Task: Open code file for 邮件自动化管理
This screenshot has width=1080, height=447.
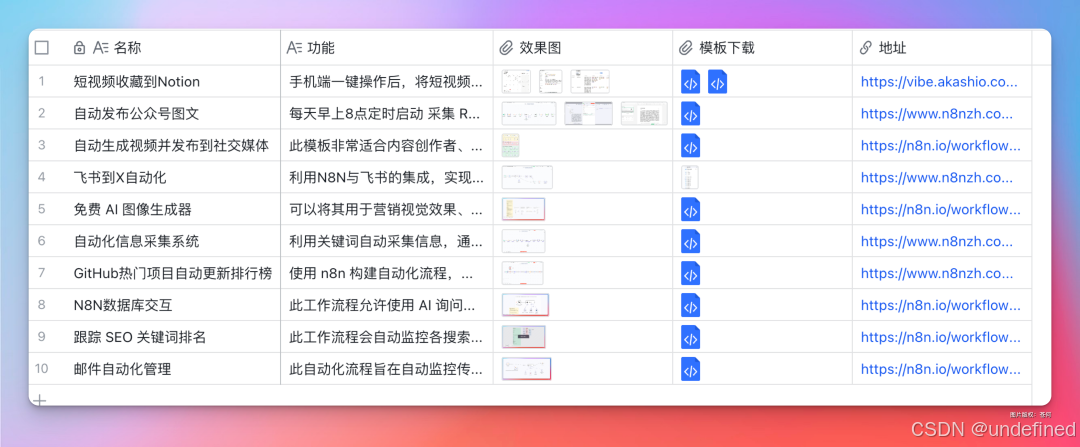Action: tap(690, 369)
